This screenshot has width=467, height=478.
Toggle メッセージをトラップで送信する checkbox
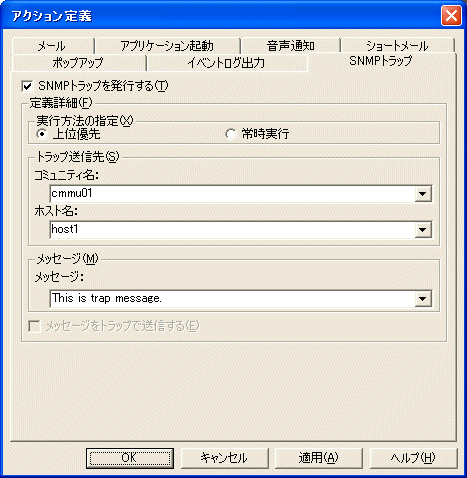coord(34,326)
